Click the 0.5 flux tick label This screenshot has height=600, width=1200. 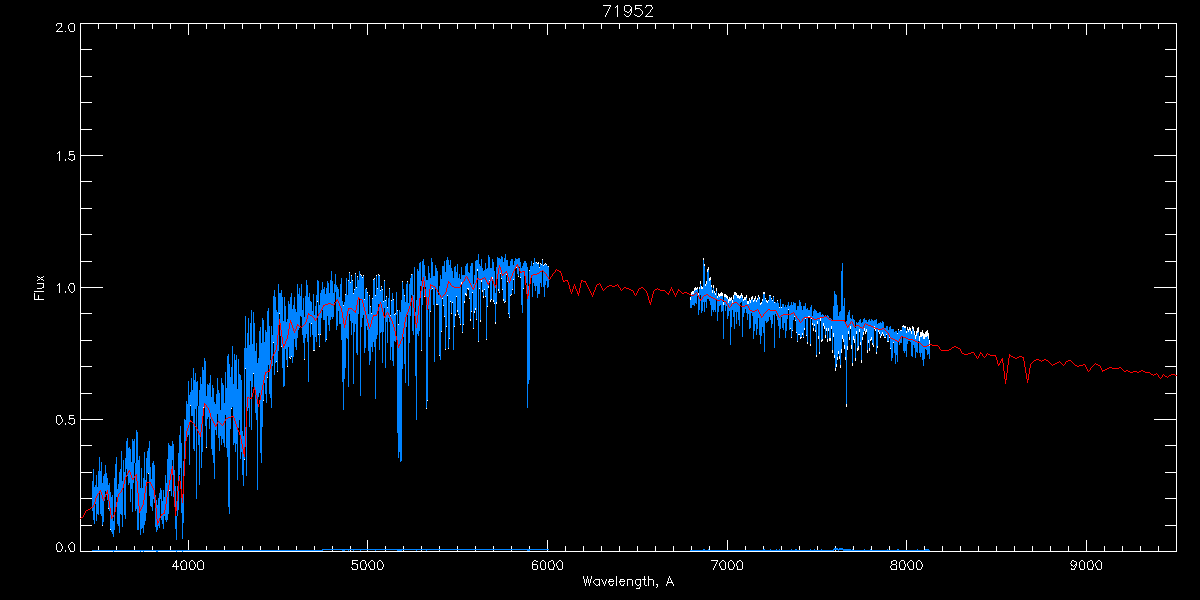click(x=66, y=419)
